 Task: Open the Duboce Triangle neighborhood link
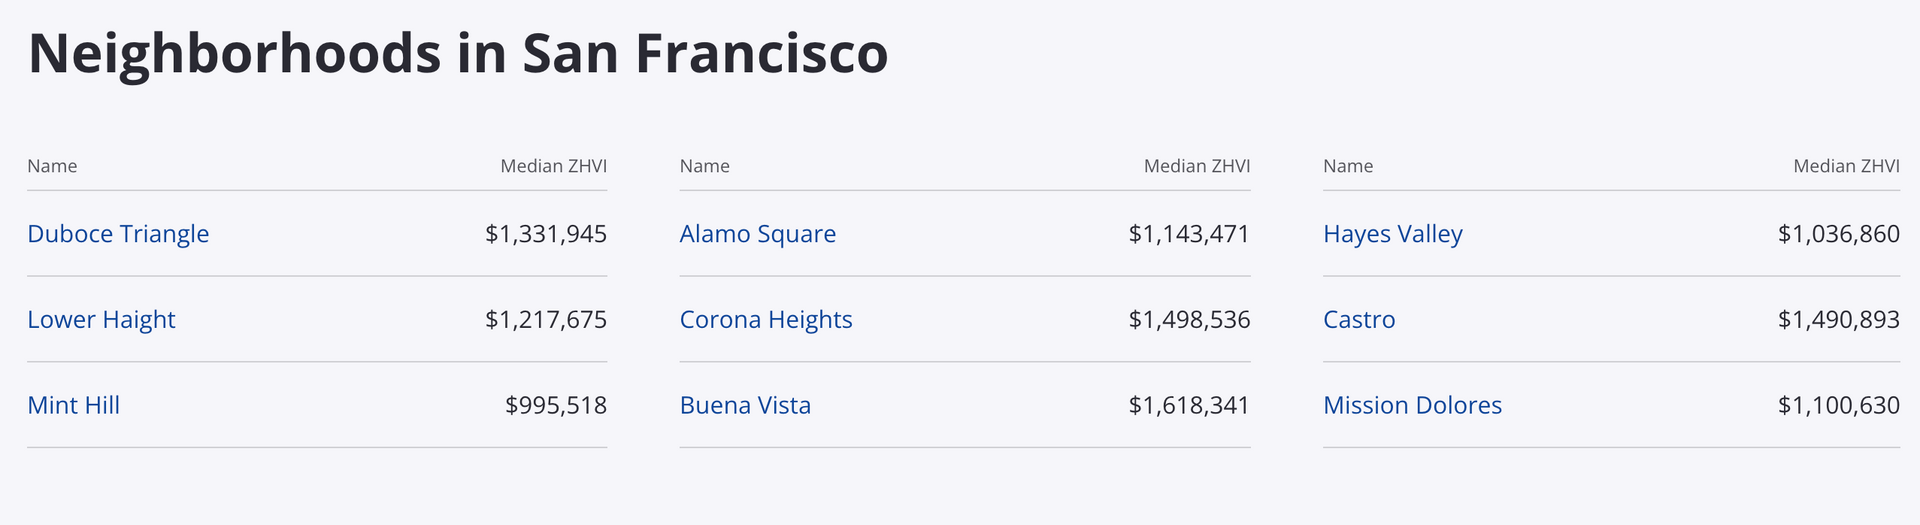click(x=118, y=234)
